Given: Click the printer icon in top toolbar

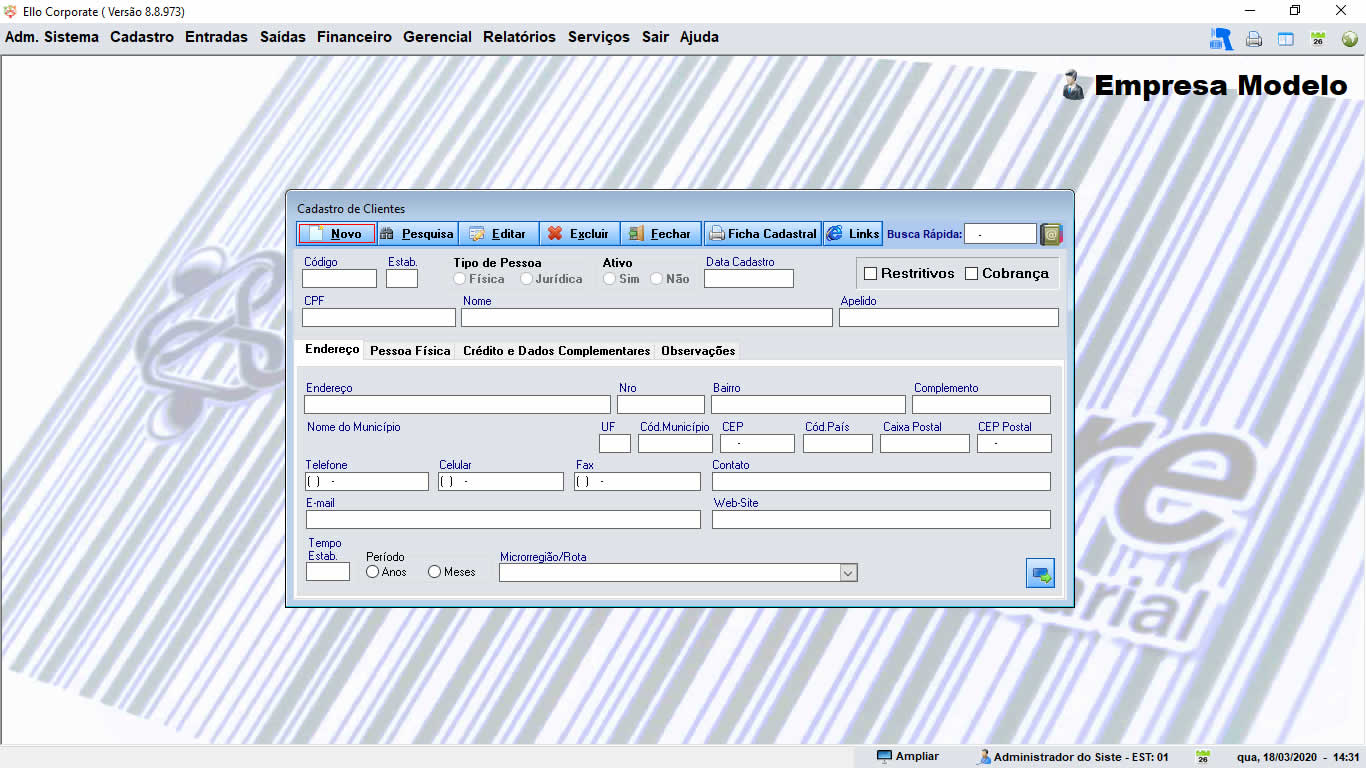Looking at the screenshot, I should 1254,40.
